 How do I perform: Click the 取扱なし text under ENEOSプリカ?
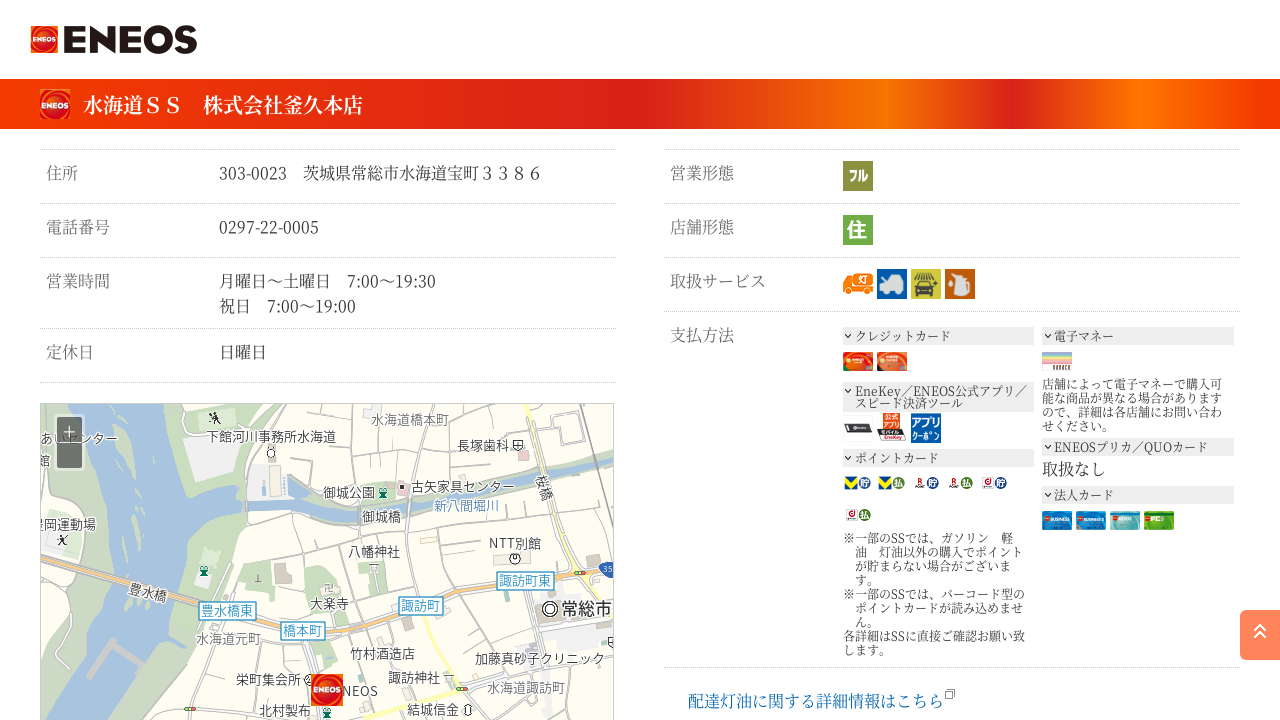tap(1074, 469)
